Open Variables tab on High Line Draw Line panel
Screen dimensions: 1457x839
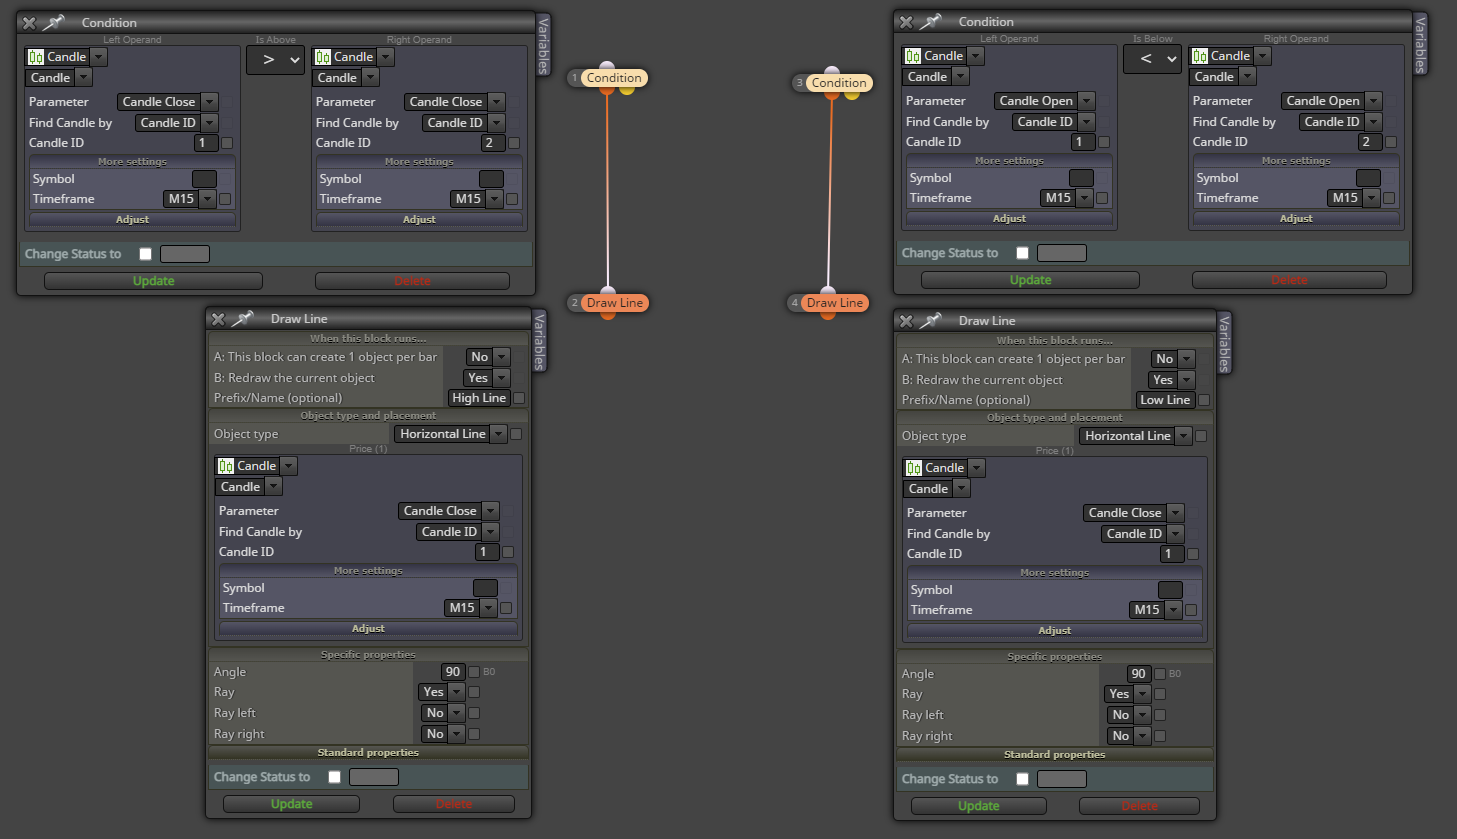(x=539, y=342)
